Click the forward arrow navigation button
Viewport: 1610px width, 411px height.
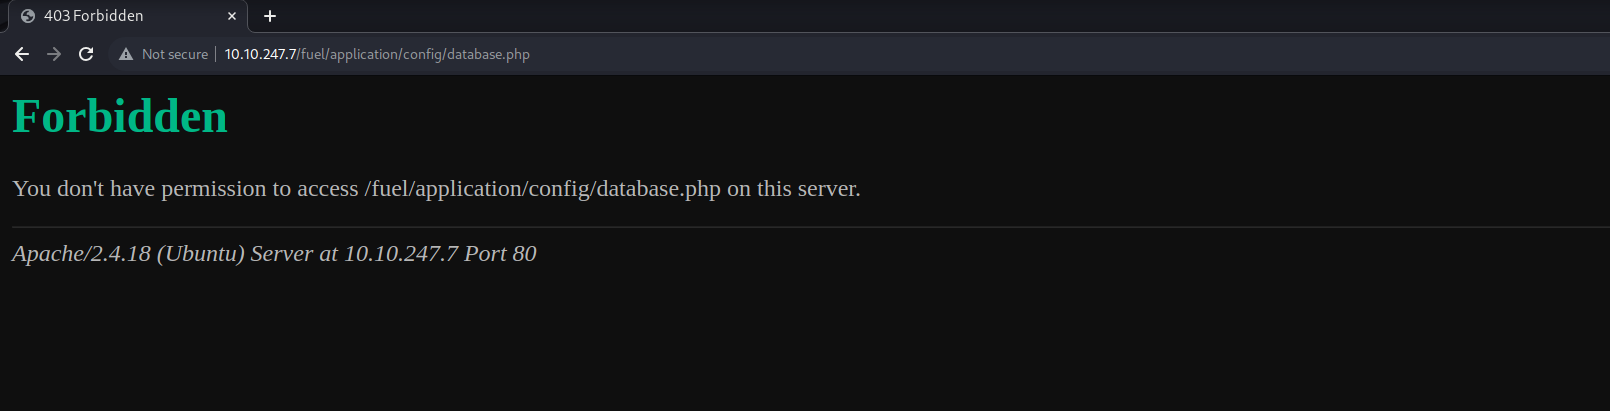[x=54, y=54]
